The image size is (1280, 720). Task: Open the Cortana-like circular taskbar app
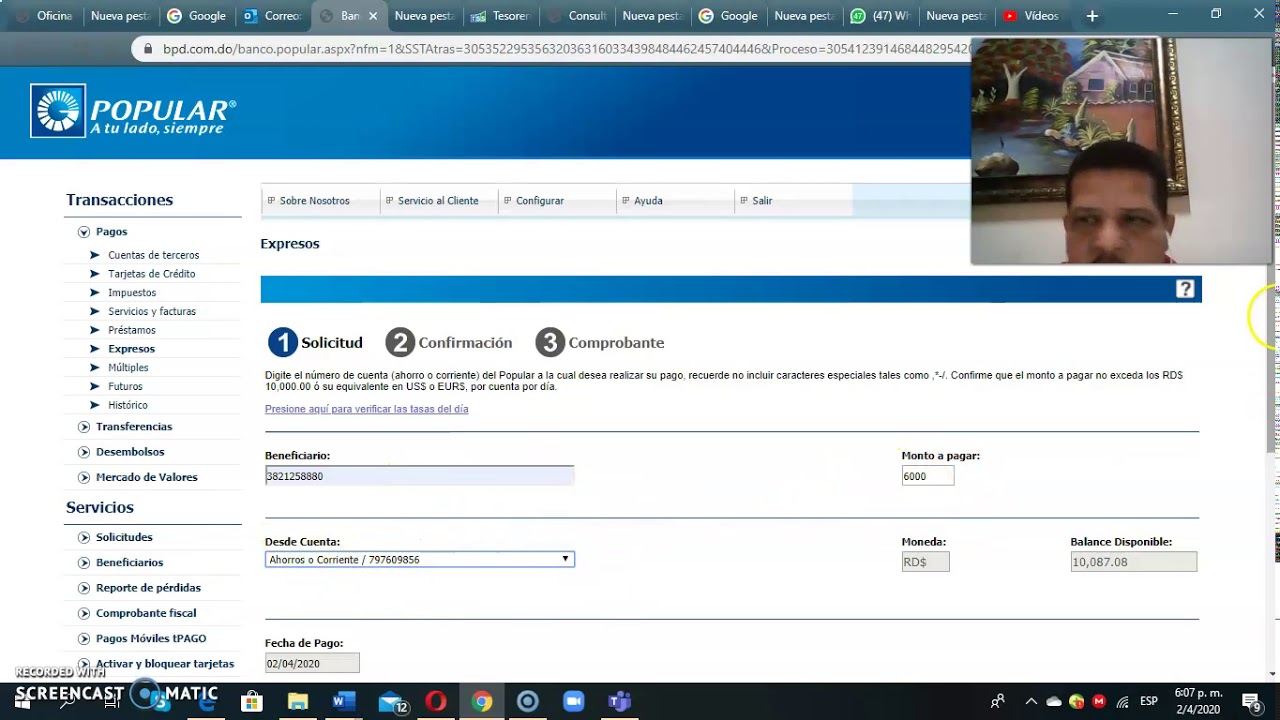(528, 702)
